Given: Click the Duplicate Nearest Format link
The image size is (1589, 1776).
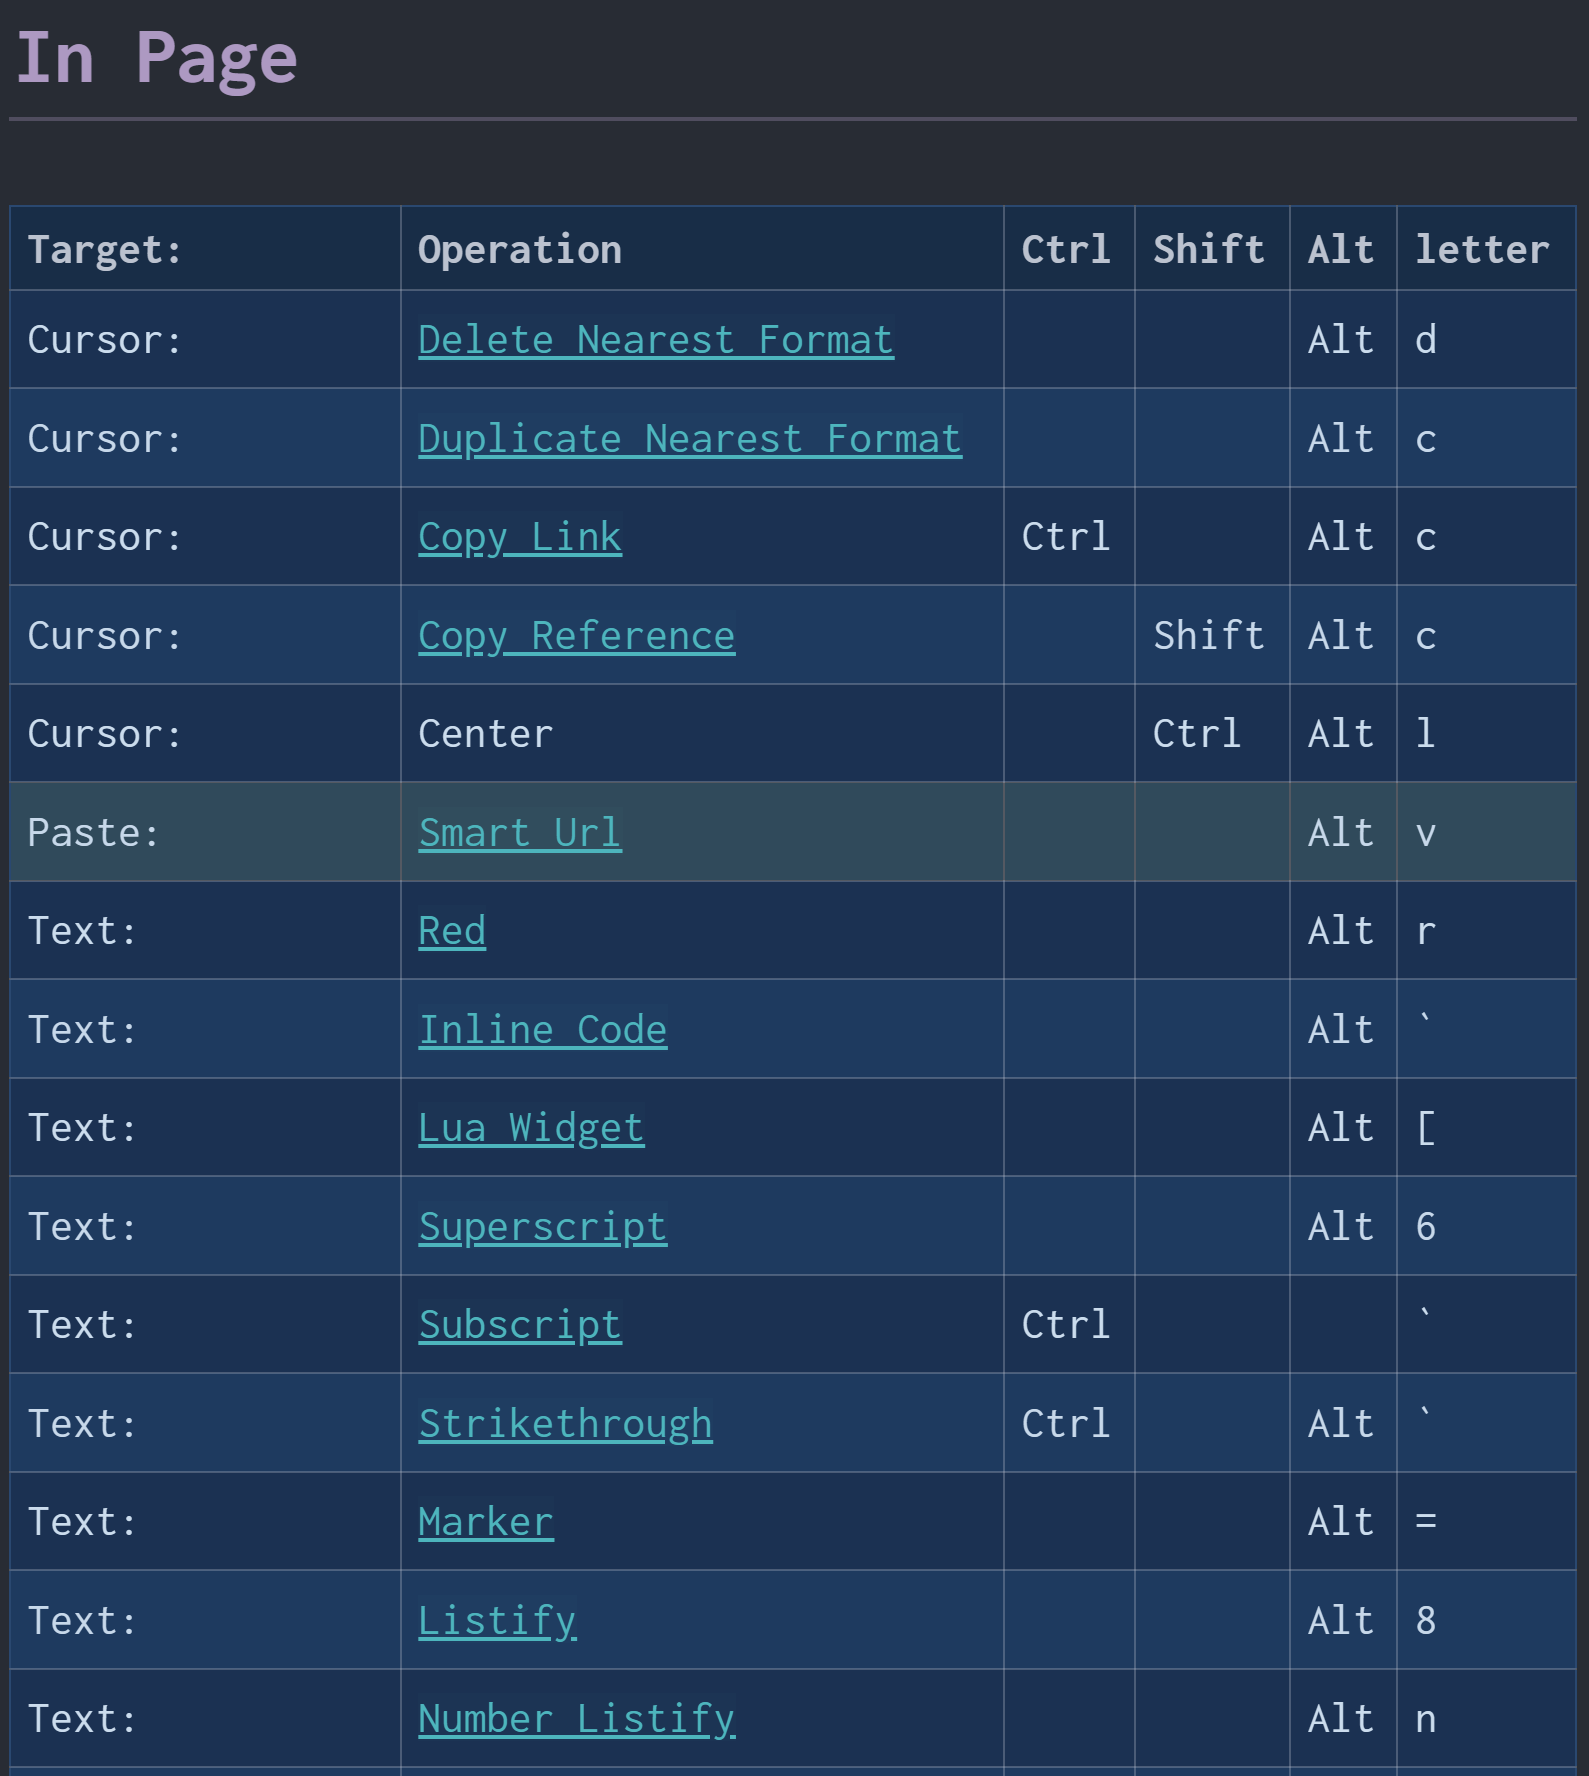Looking at the screenshot, I should pos(689,439).
